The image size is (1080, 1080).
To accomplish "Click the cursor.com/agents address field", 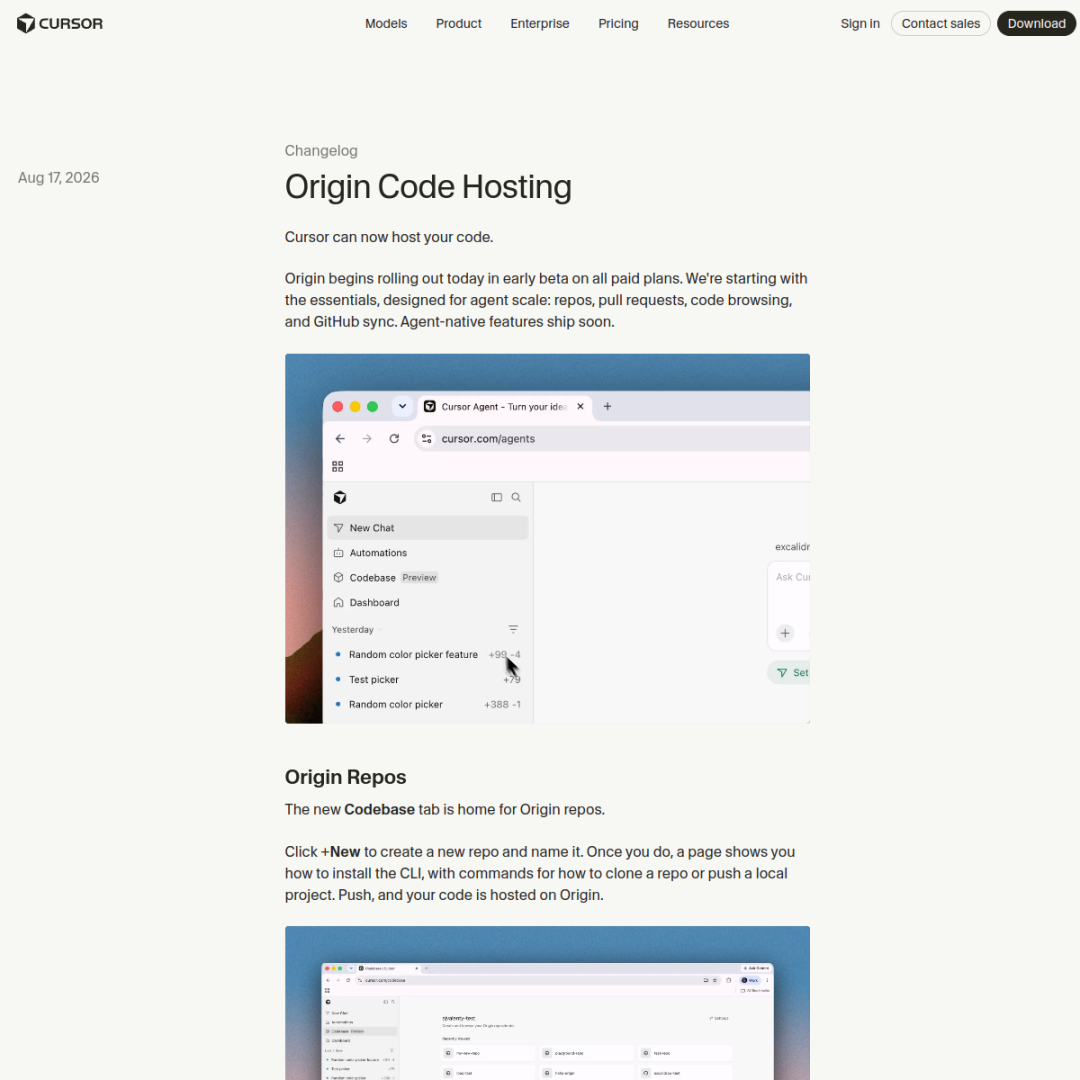I will (612, 439).
